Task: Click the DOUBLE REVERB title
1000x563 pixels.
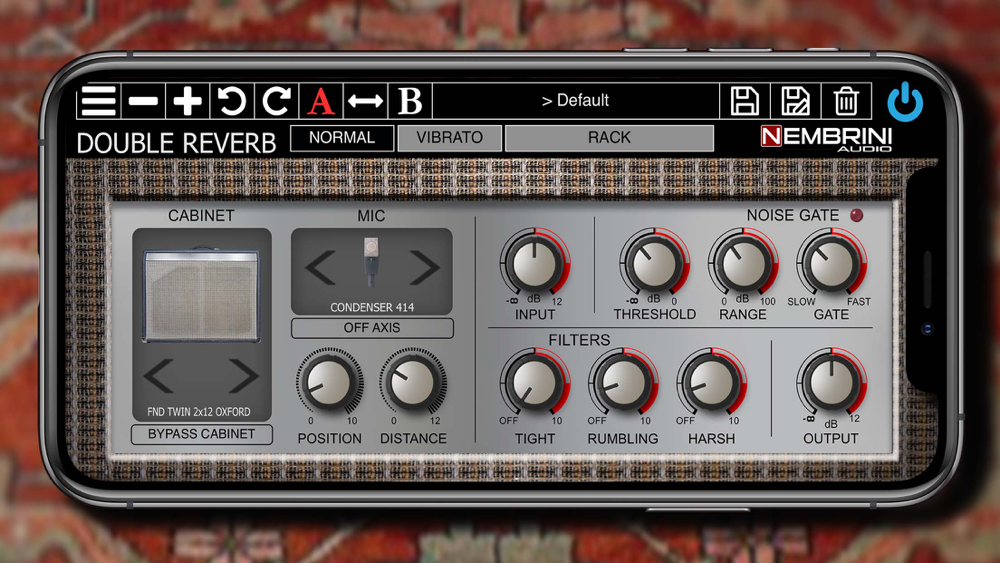Action: coord(177,143)
